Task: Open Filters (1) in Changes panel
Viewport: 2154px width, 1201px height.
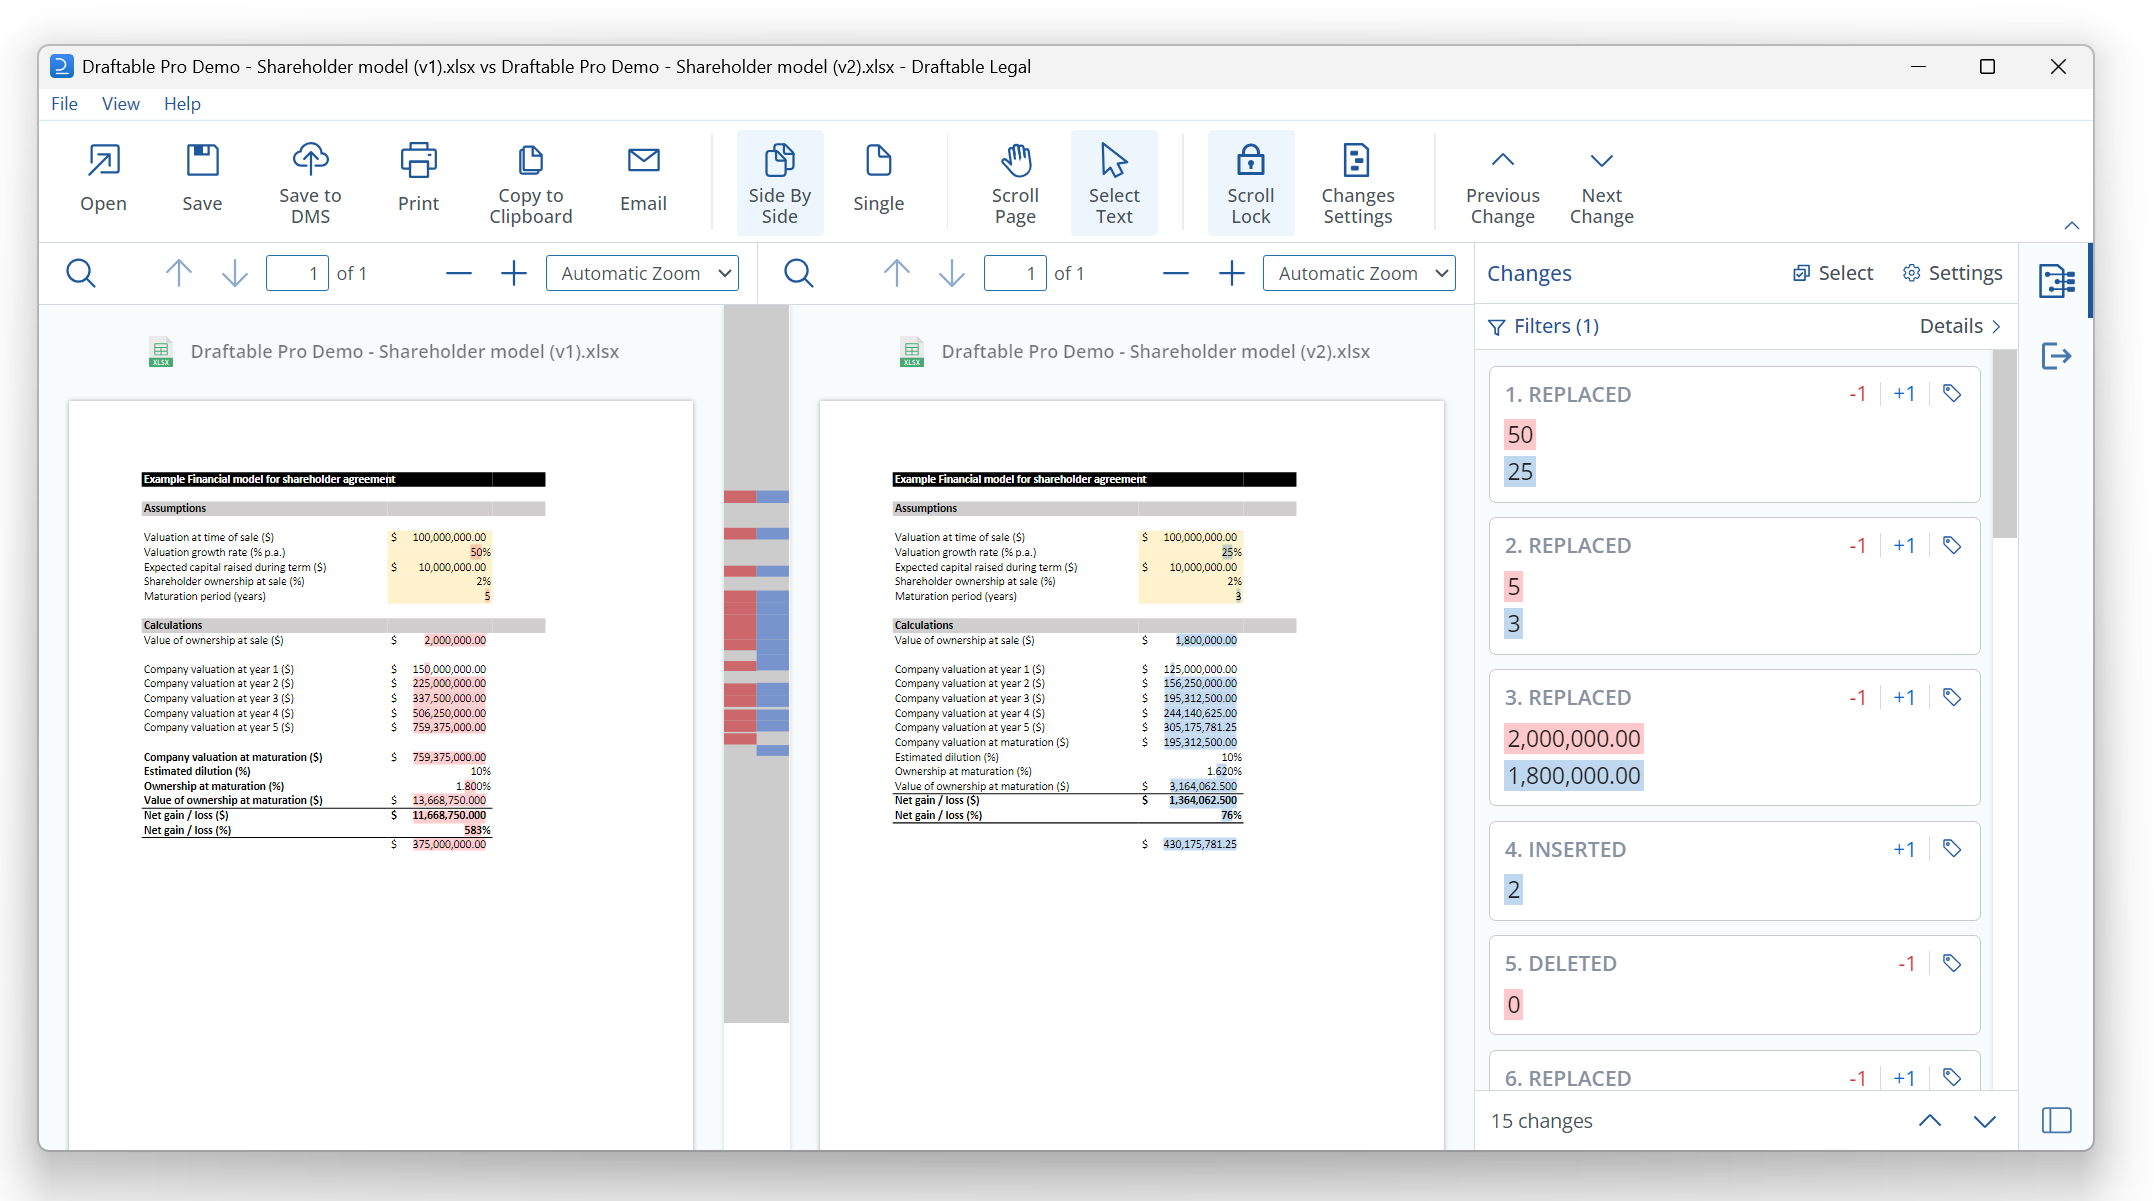Action: (x=1544, y=326)
